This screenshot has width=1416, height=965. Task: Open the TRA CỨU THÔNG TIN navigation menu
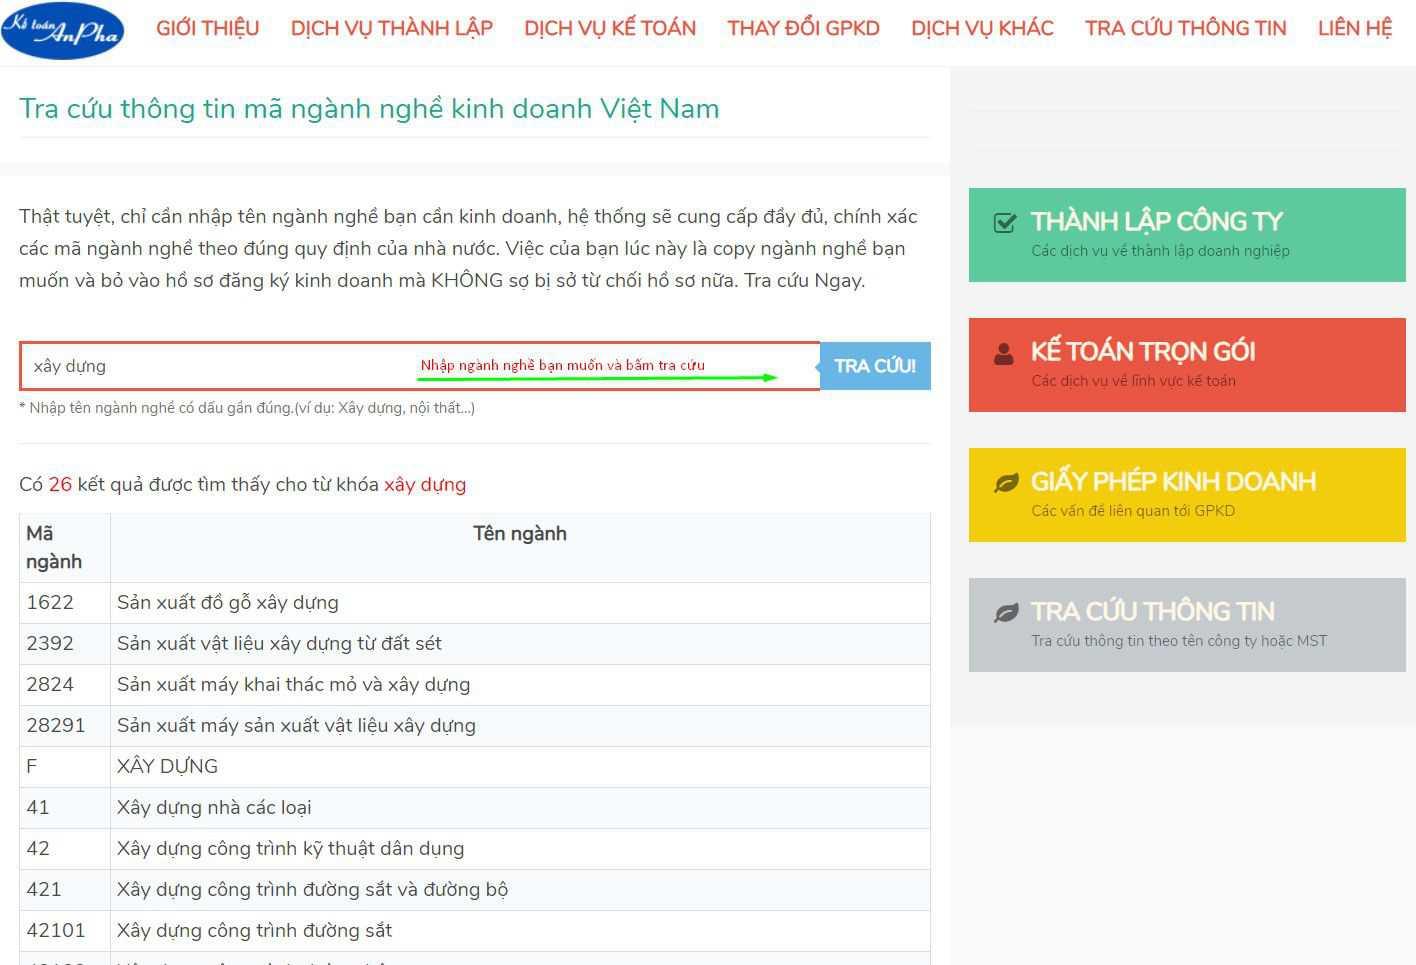click(1185, 28)
